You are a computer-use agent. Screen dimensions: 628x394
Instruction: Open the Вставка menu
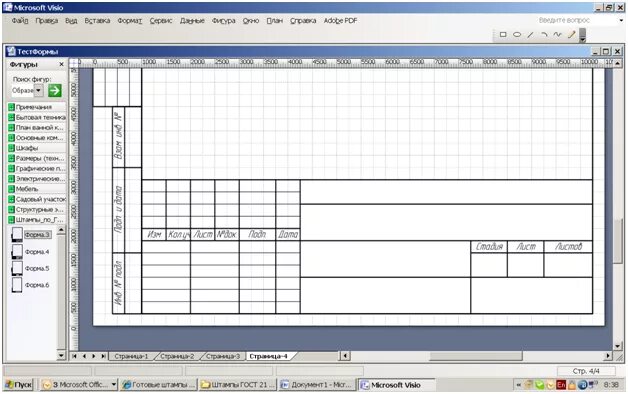coord(97,20)
